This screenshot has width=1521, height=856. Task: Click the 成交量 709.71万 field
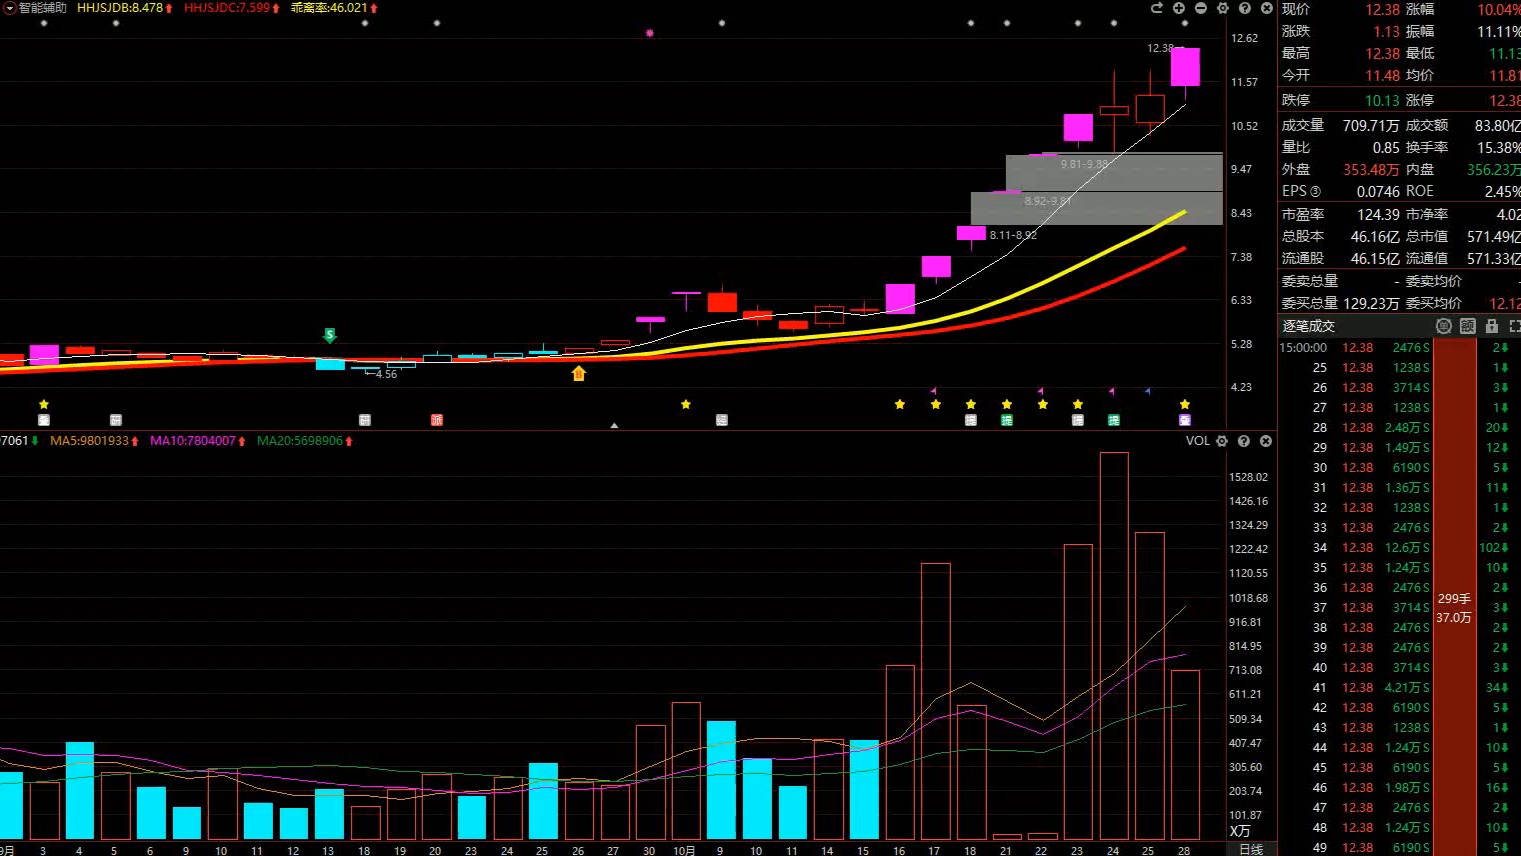pos(1341,125)
